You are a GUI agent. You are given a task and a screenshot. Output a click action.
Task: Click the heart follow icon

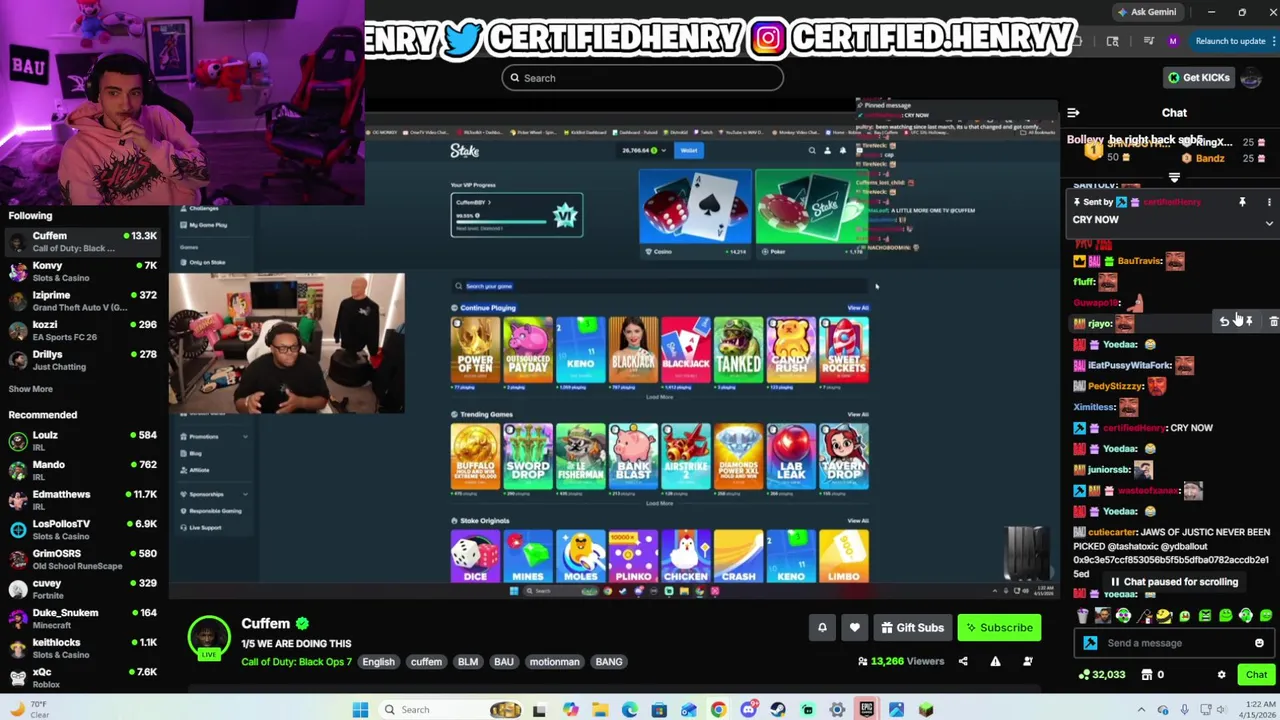coord(854,628)
